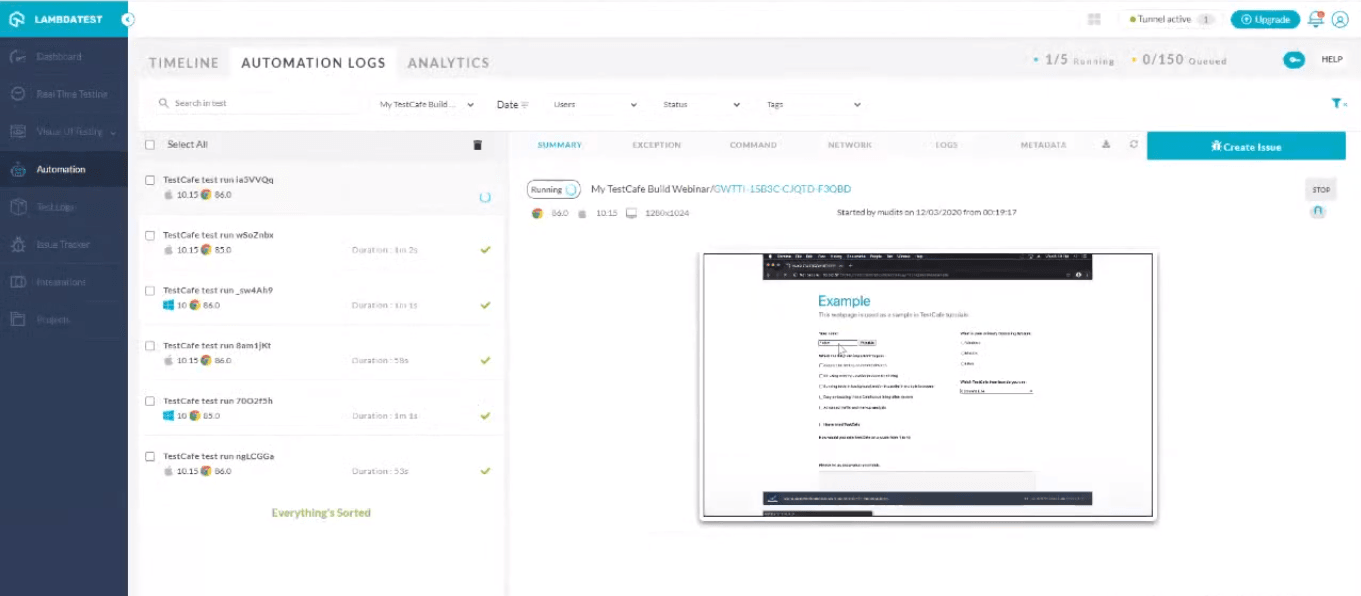Viewport: 1361px width, 596px height.
Task: Open the filter funnel icon
Action: (1337, 103)
